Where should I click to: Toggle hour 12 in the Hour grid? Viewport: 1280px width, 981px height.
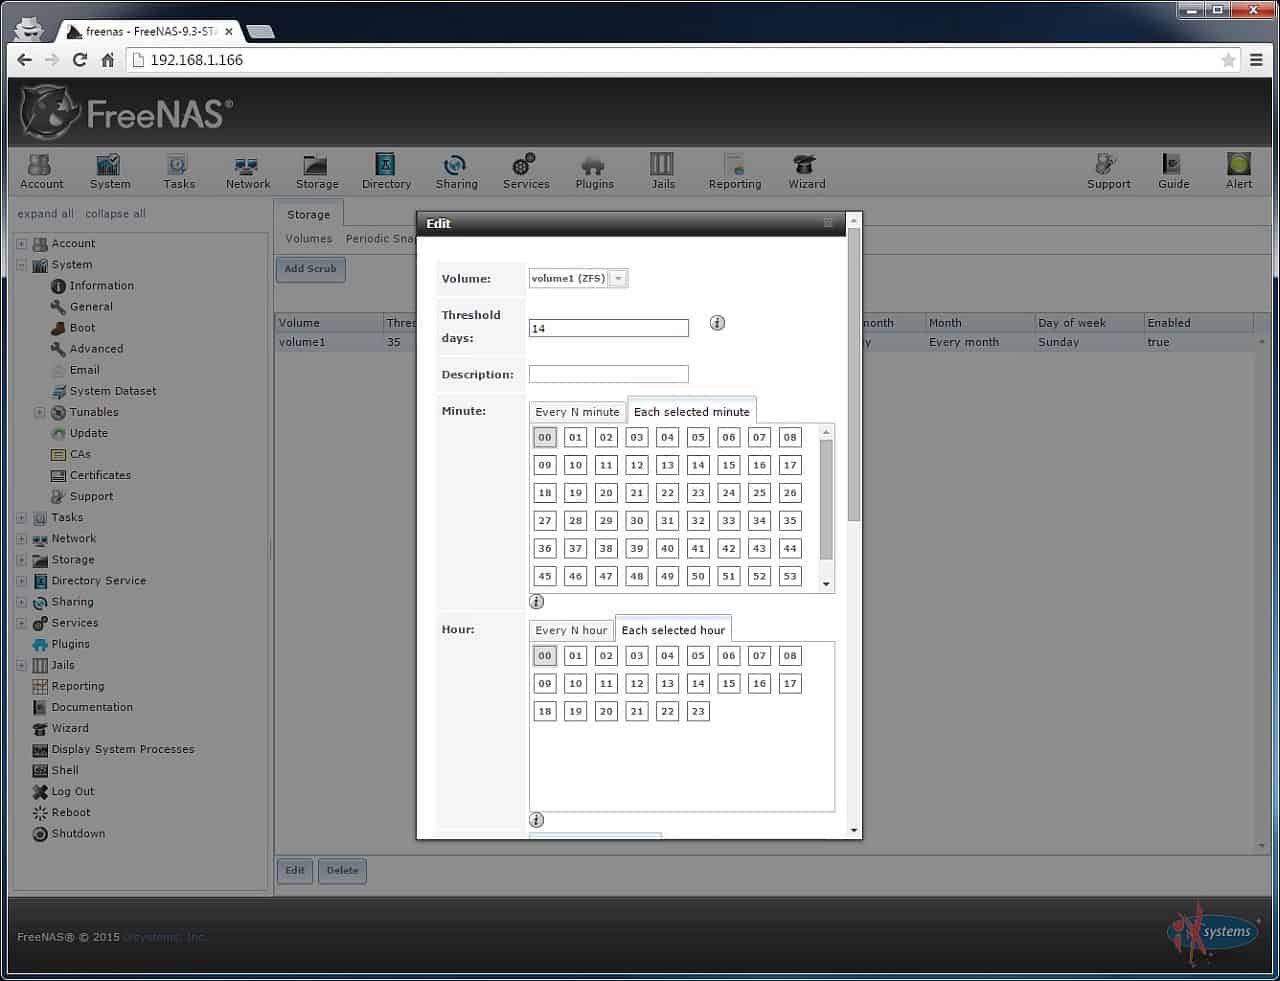(637, 684)
